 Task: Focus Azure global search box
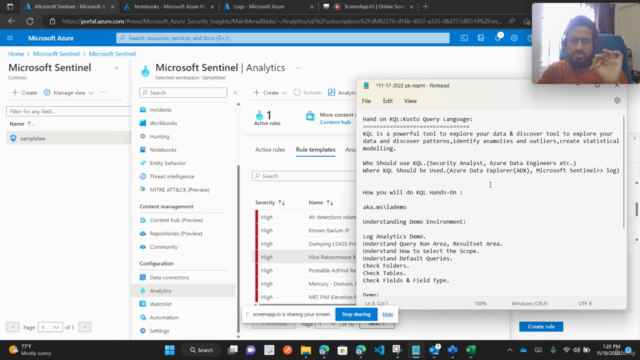click(283, 38)
